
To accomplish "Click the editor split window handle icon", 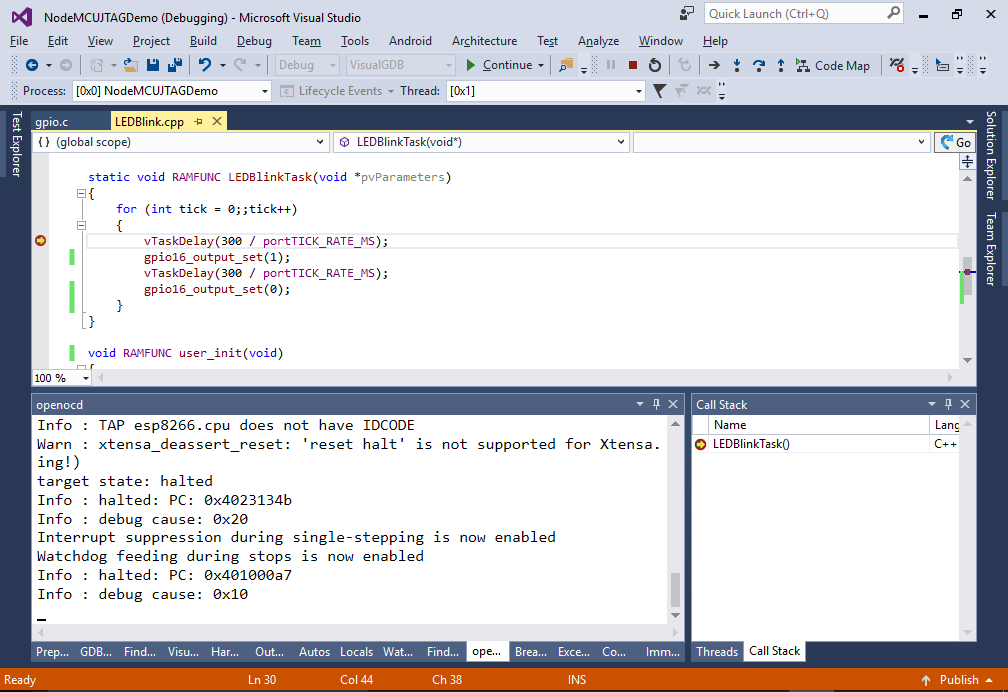I will tap(968, 161).
